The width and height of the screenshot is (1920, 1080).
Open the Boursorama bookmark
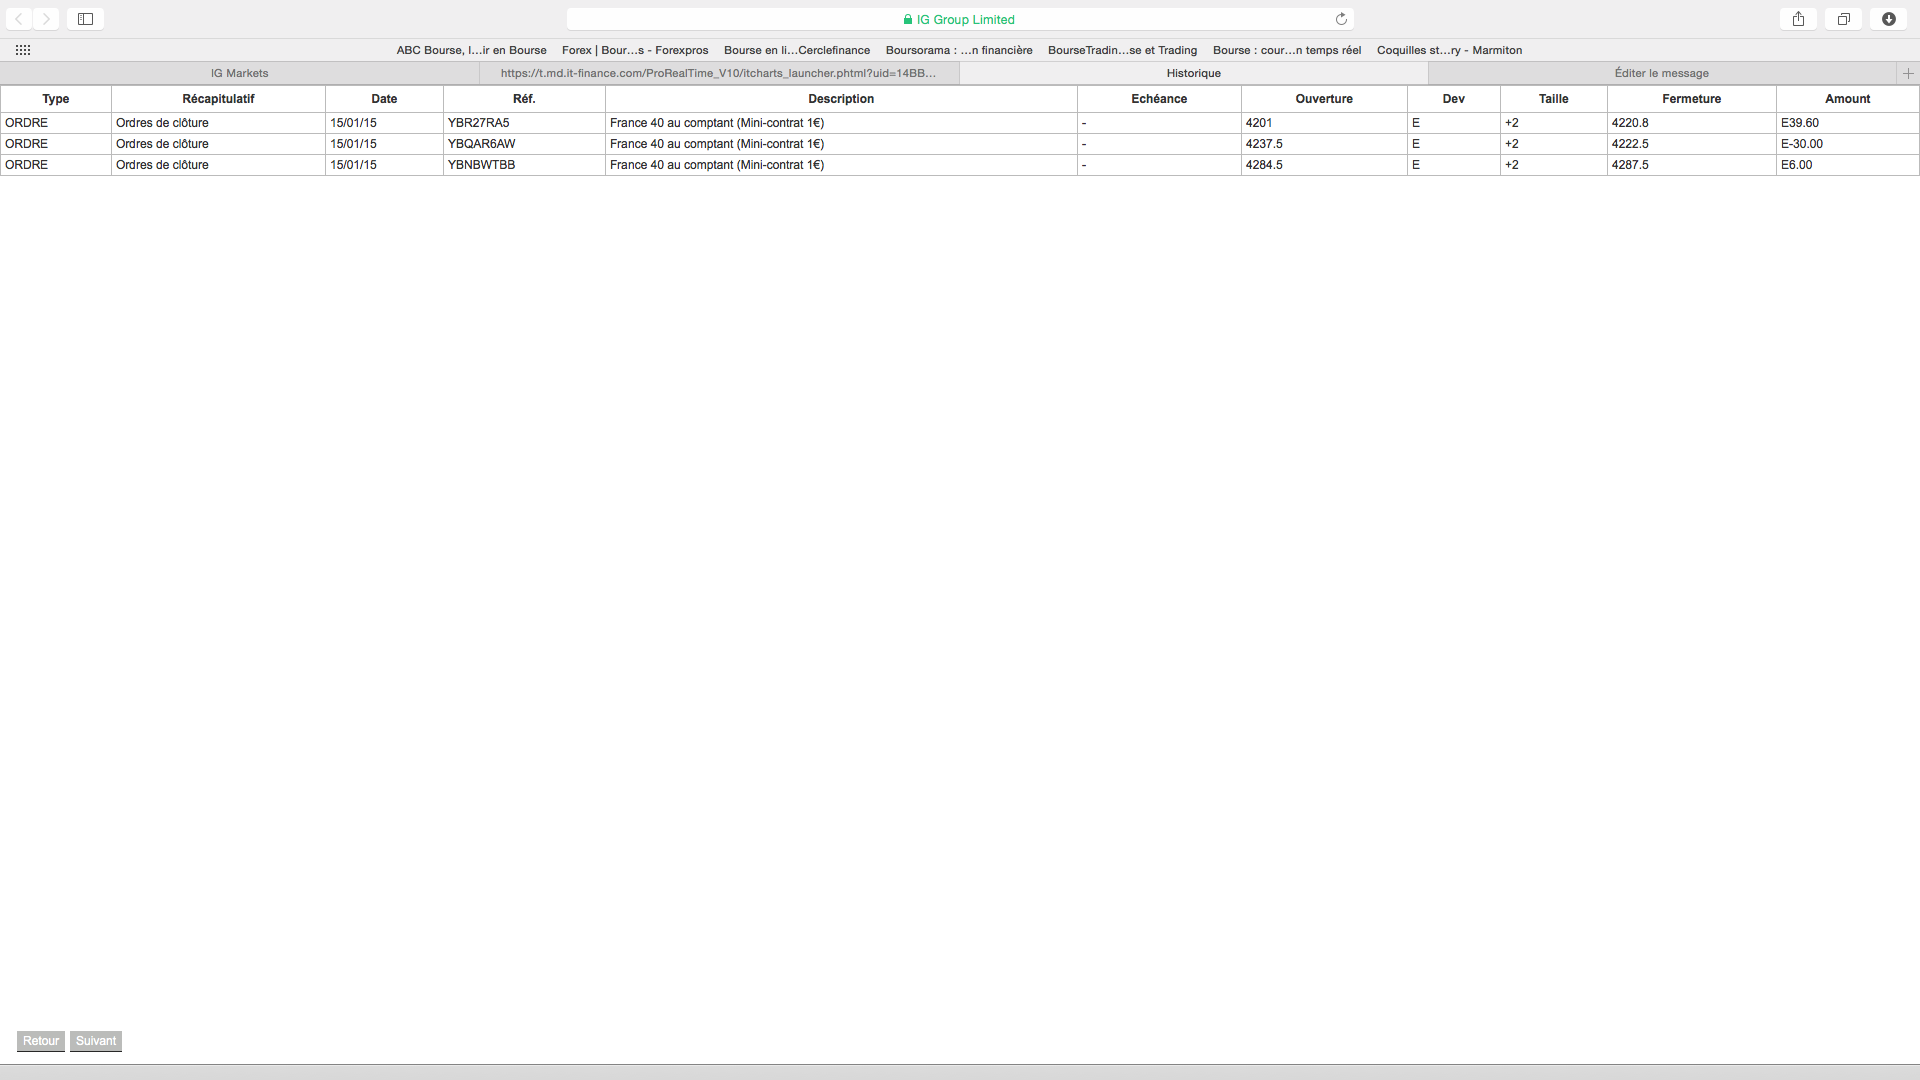[958, 50]
